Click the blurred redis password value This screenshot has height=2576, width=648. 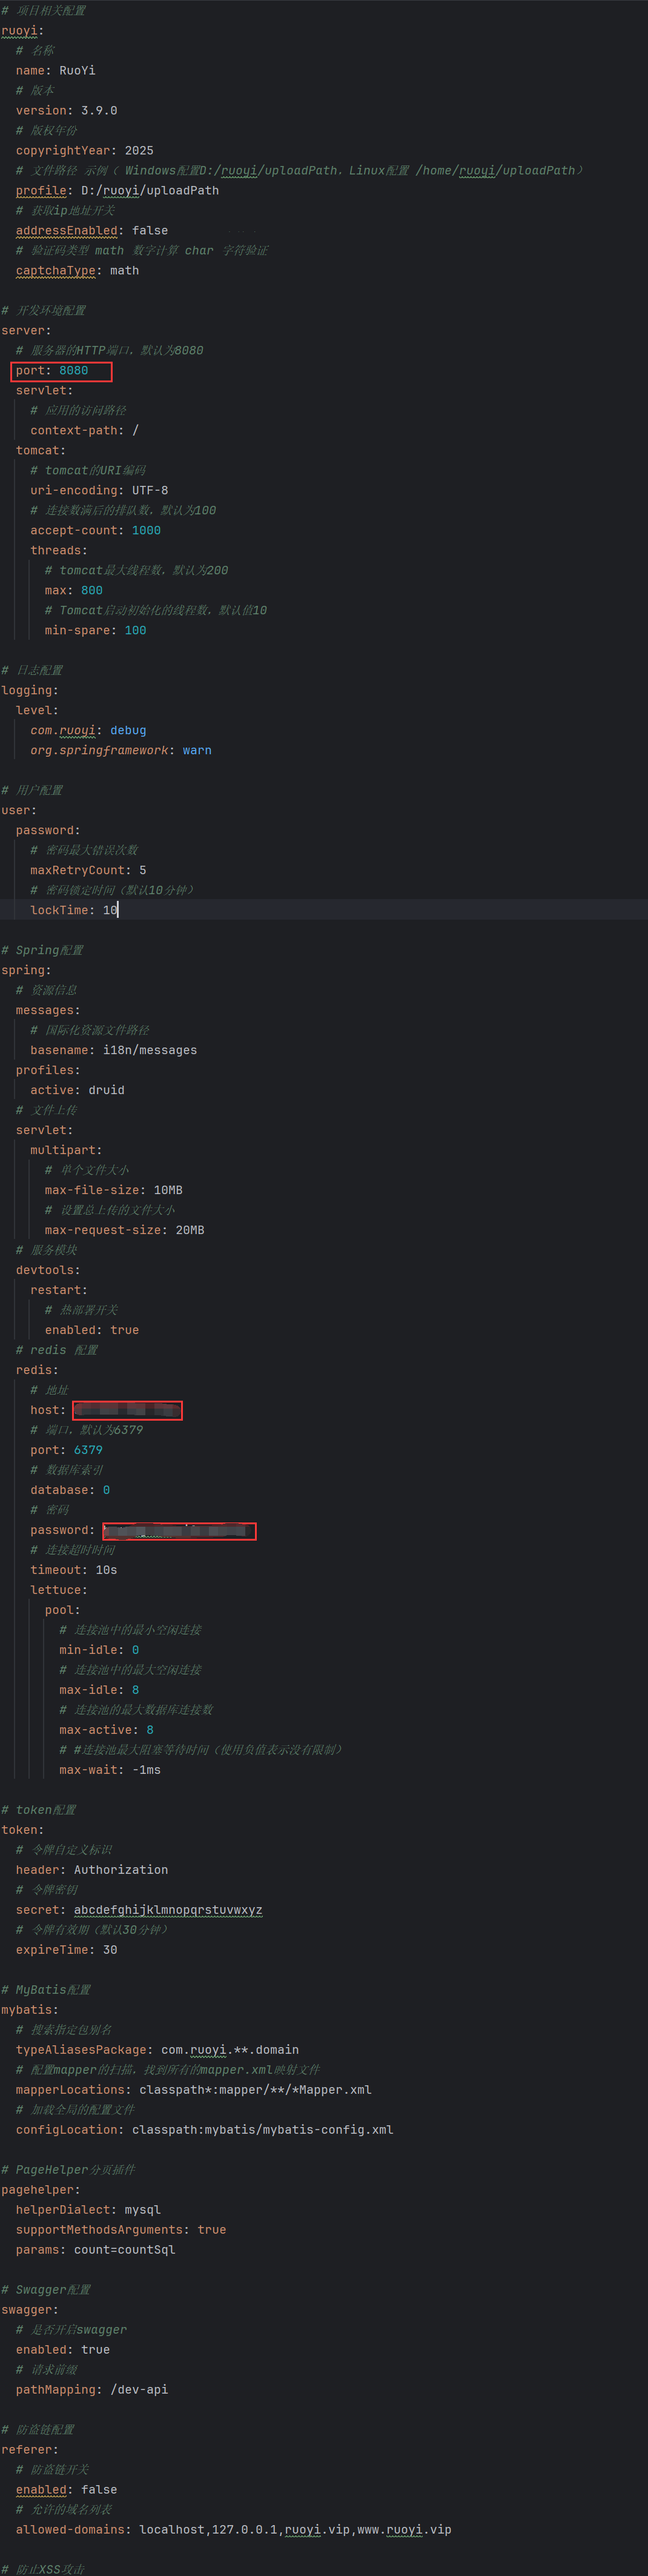(x=179, y=1531)
